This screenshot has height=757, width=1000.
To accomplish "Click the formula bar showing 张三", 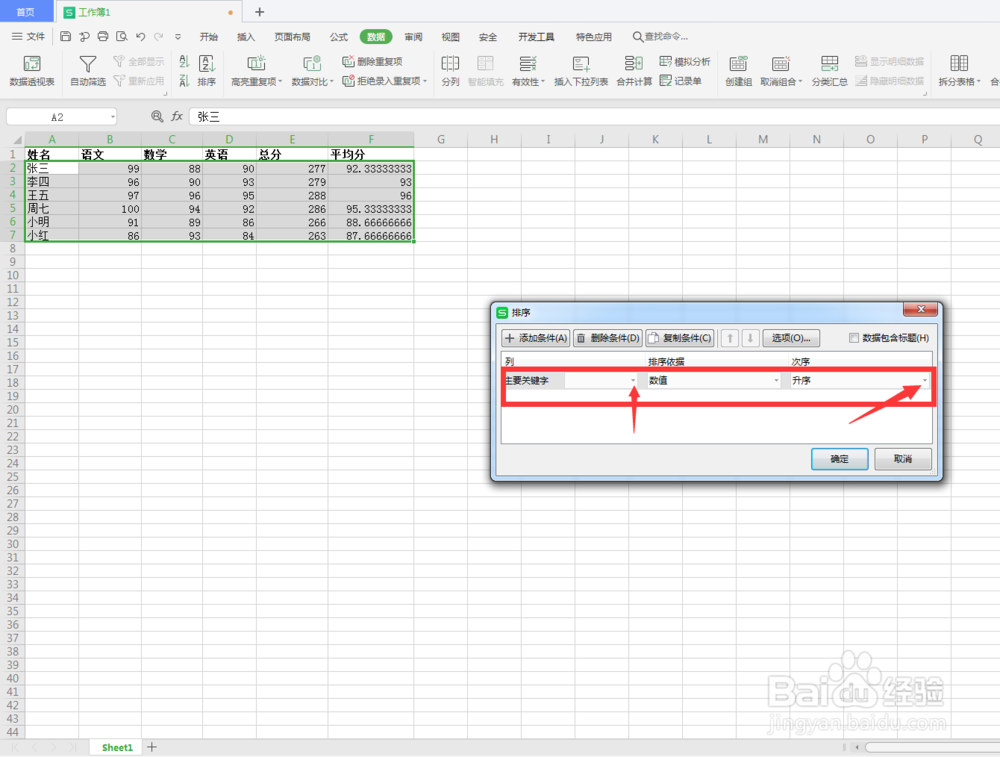I will 593,117.
